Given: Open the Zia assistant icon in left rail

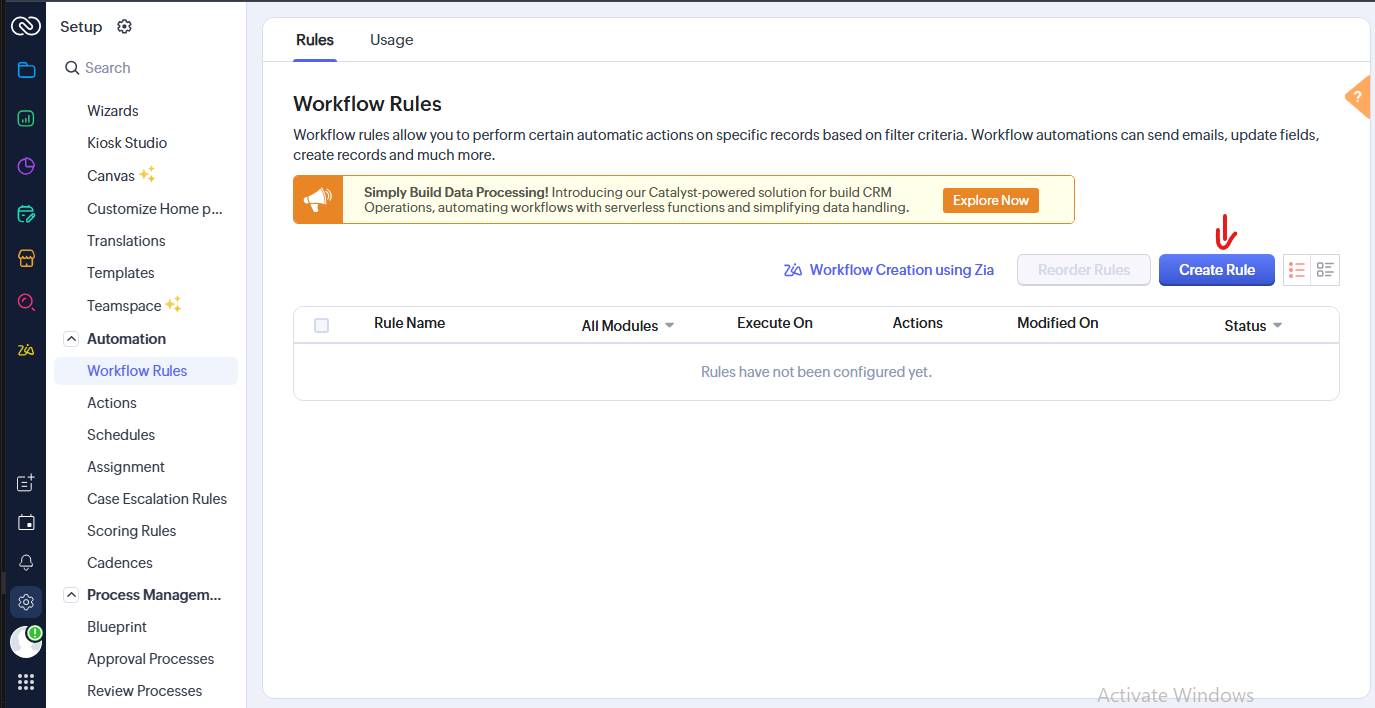Looking at the screenshot, I should (26, 350).
